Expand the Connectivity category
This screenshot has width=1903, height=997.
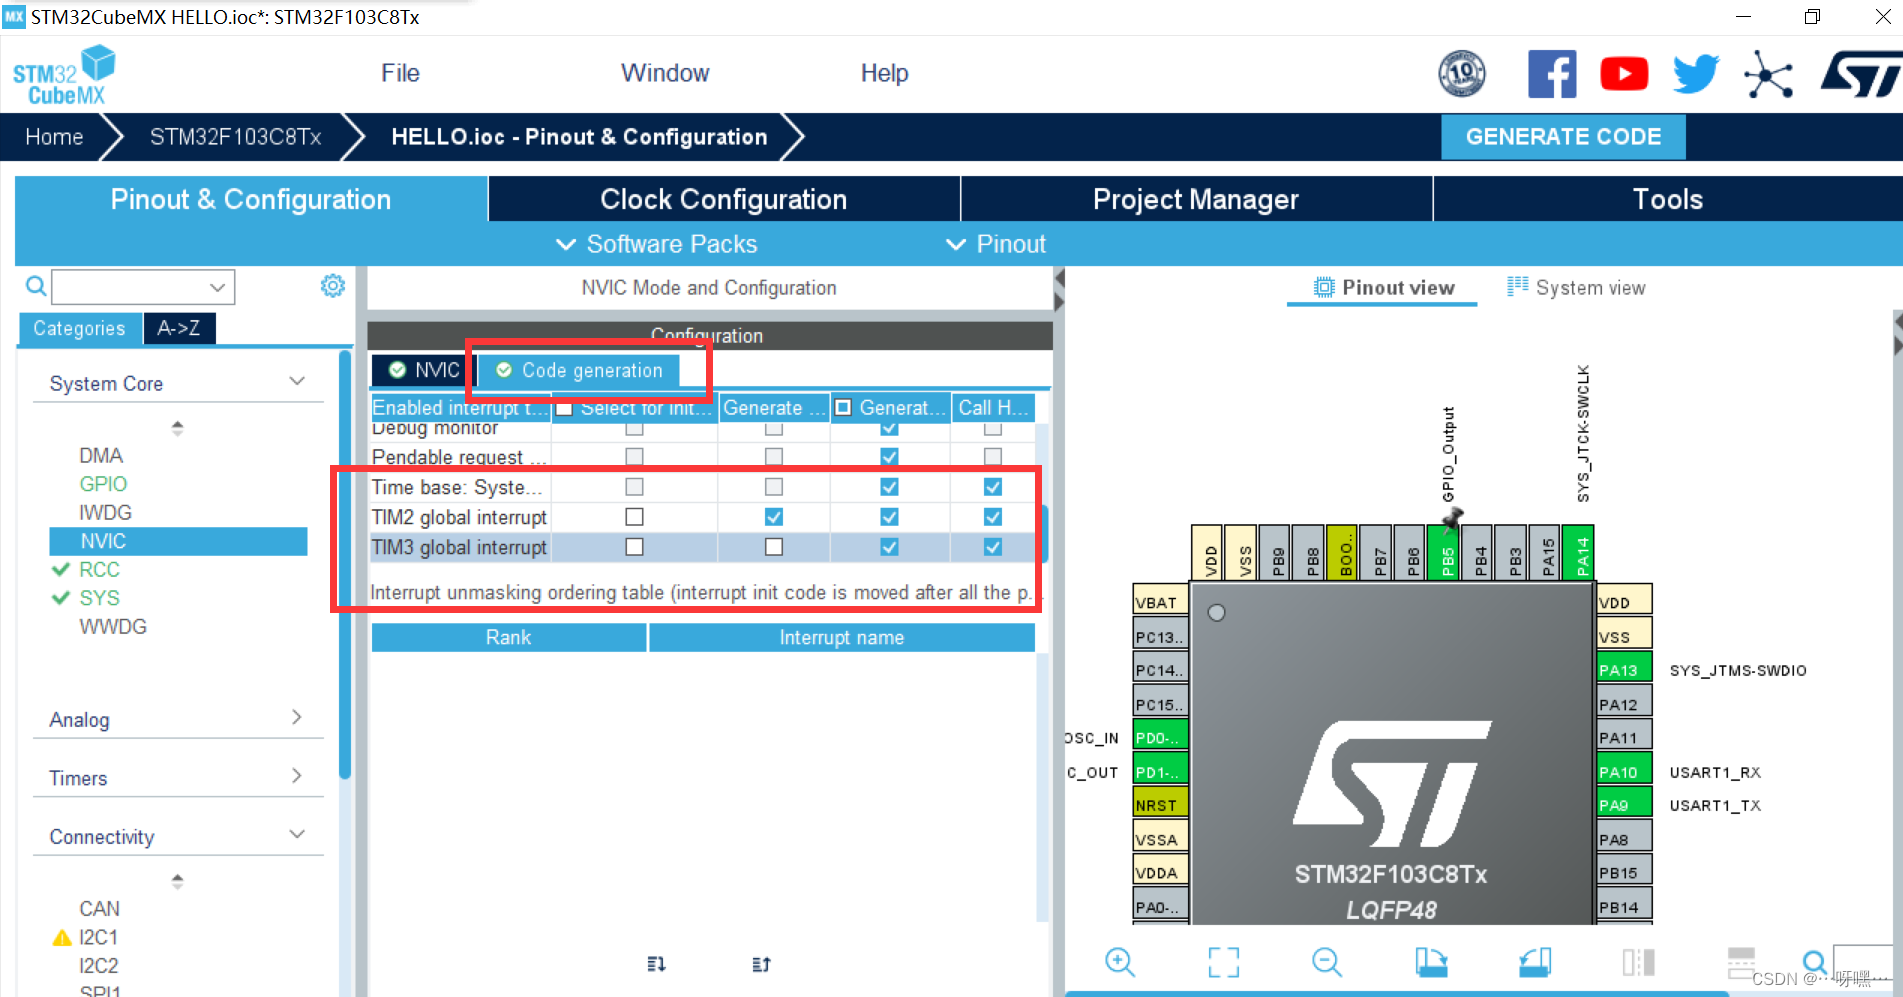pyautogui.click(x=296, y=833)
